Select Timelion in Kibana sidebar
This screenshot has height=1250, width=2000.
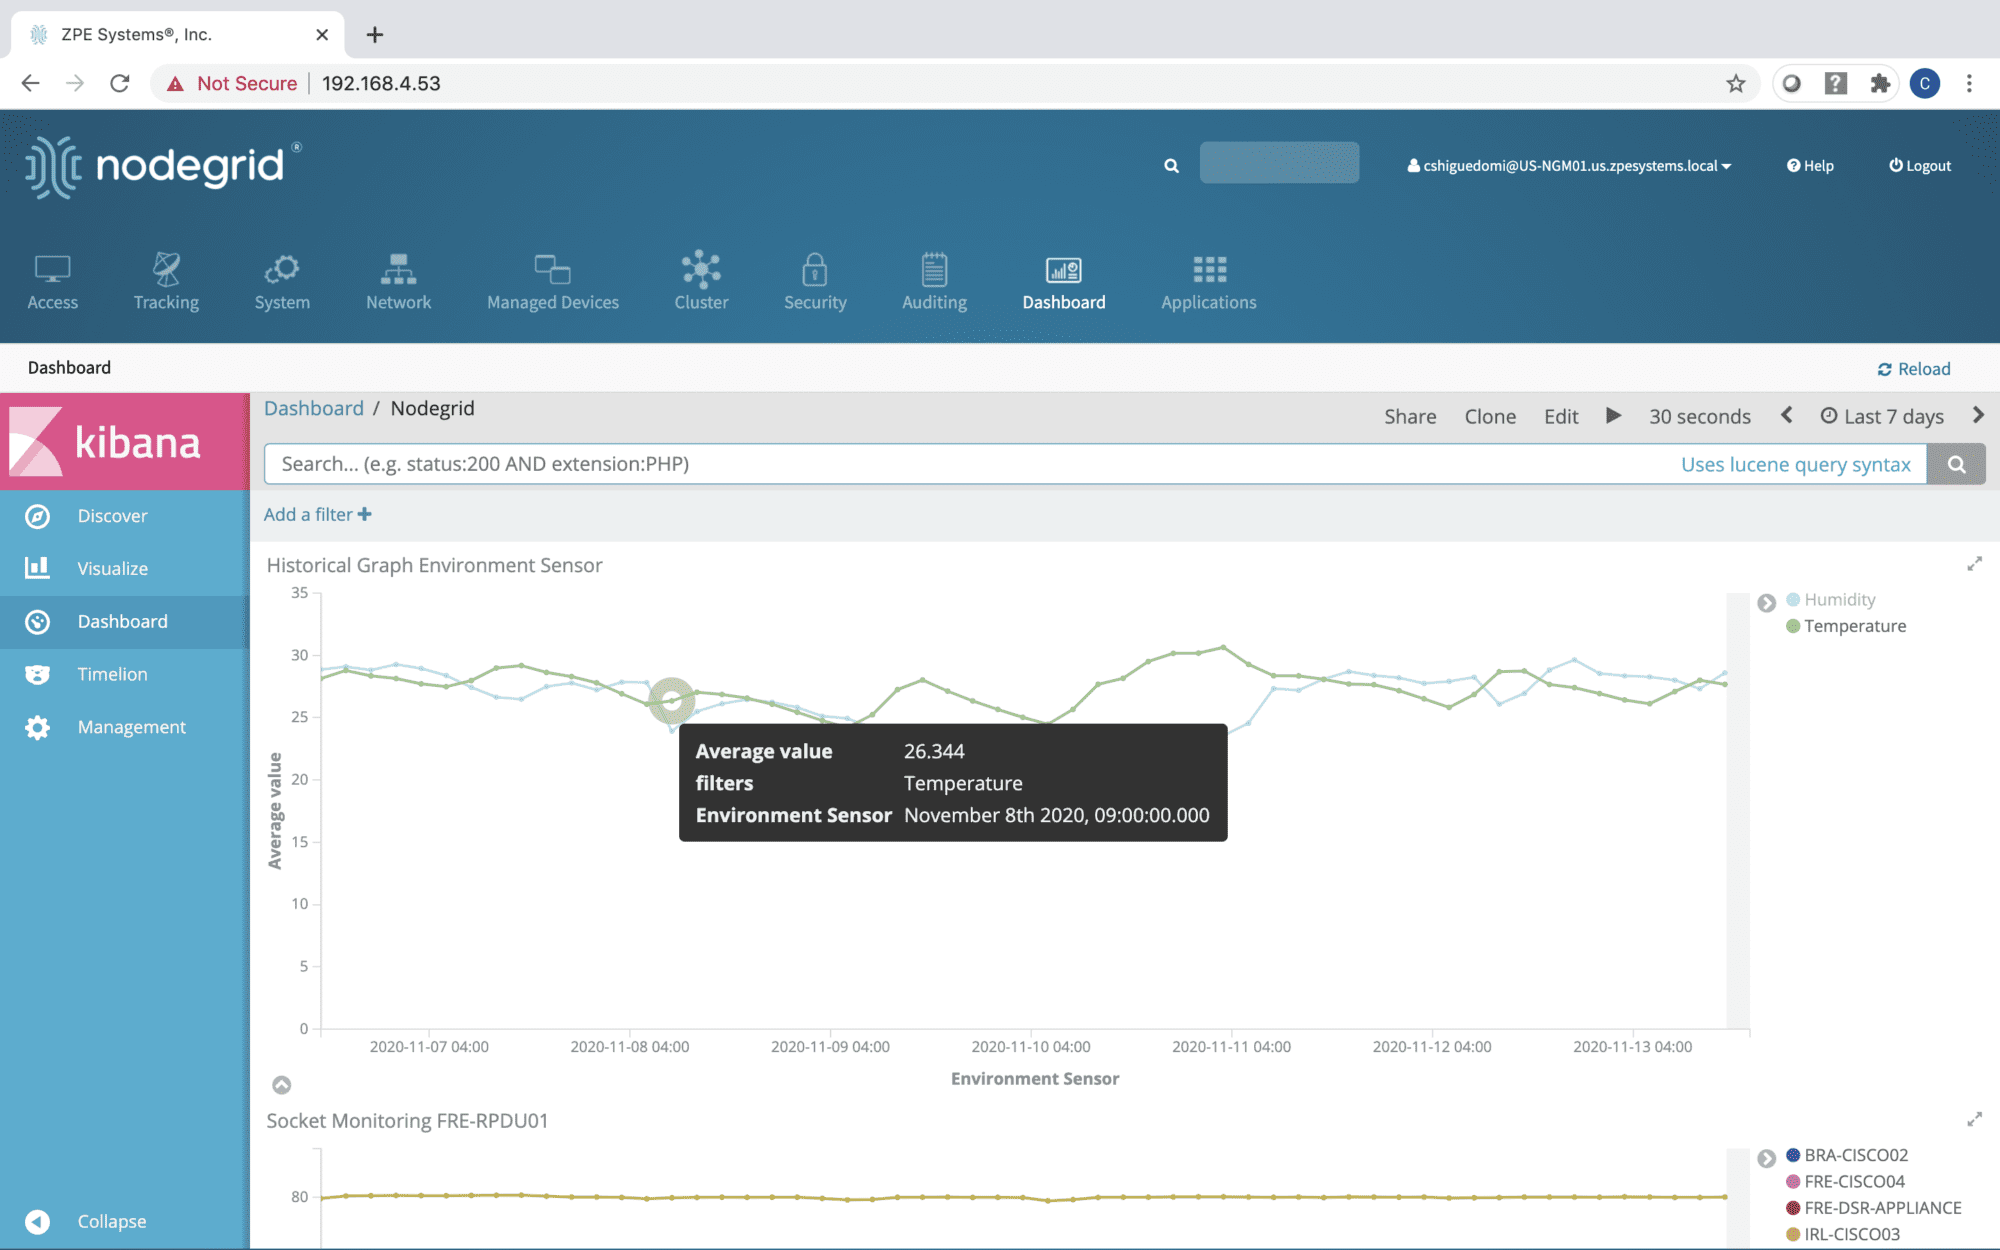112,674
